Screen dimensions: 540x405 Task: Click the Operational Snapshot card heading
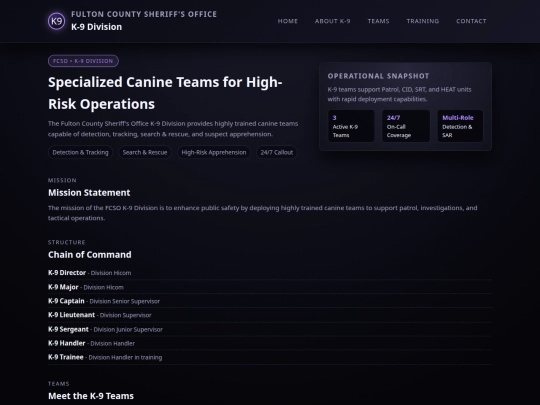click(x=378, y=76)
